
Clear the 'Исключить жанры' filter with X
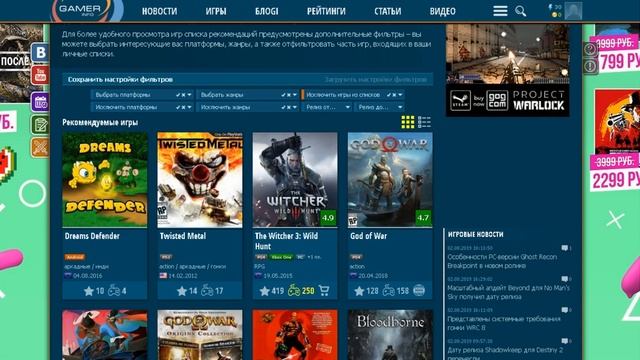(x=289, y=107)
